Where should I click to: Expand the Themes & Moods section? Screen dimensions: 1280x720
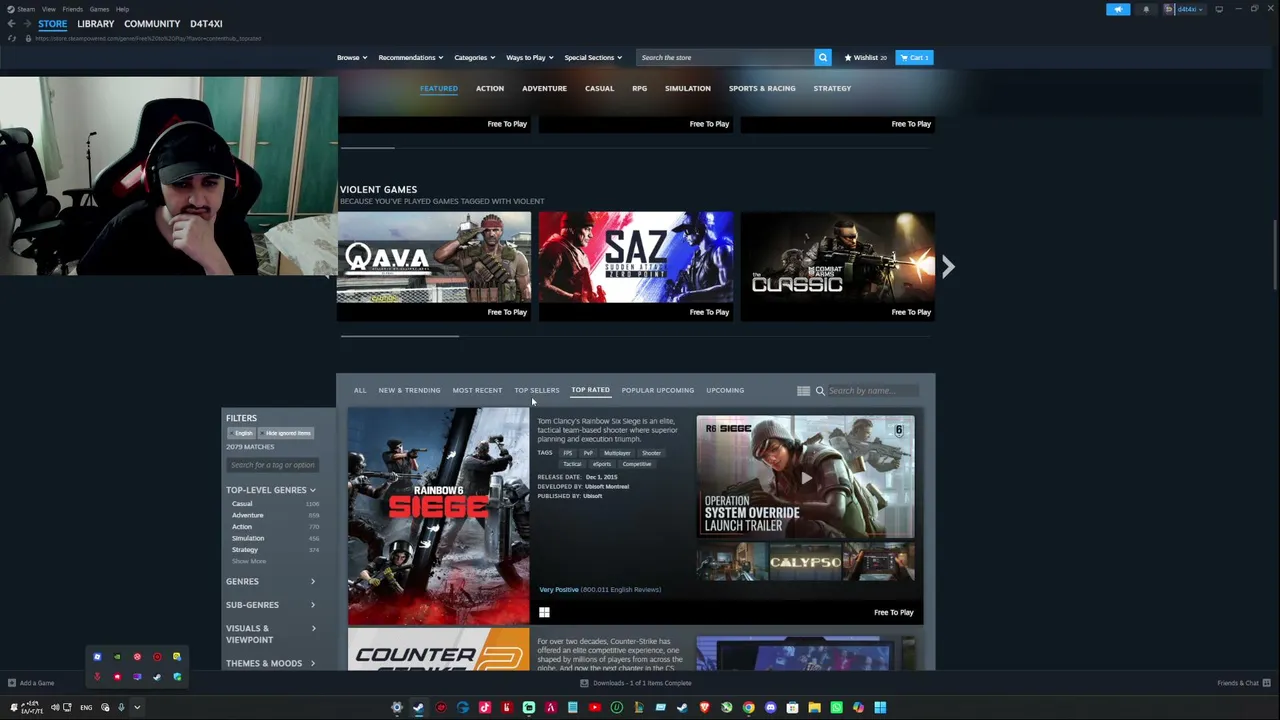(271, 663)
